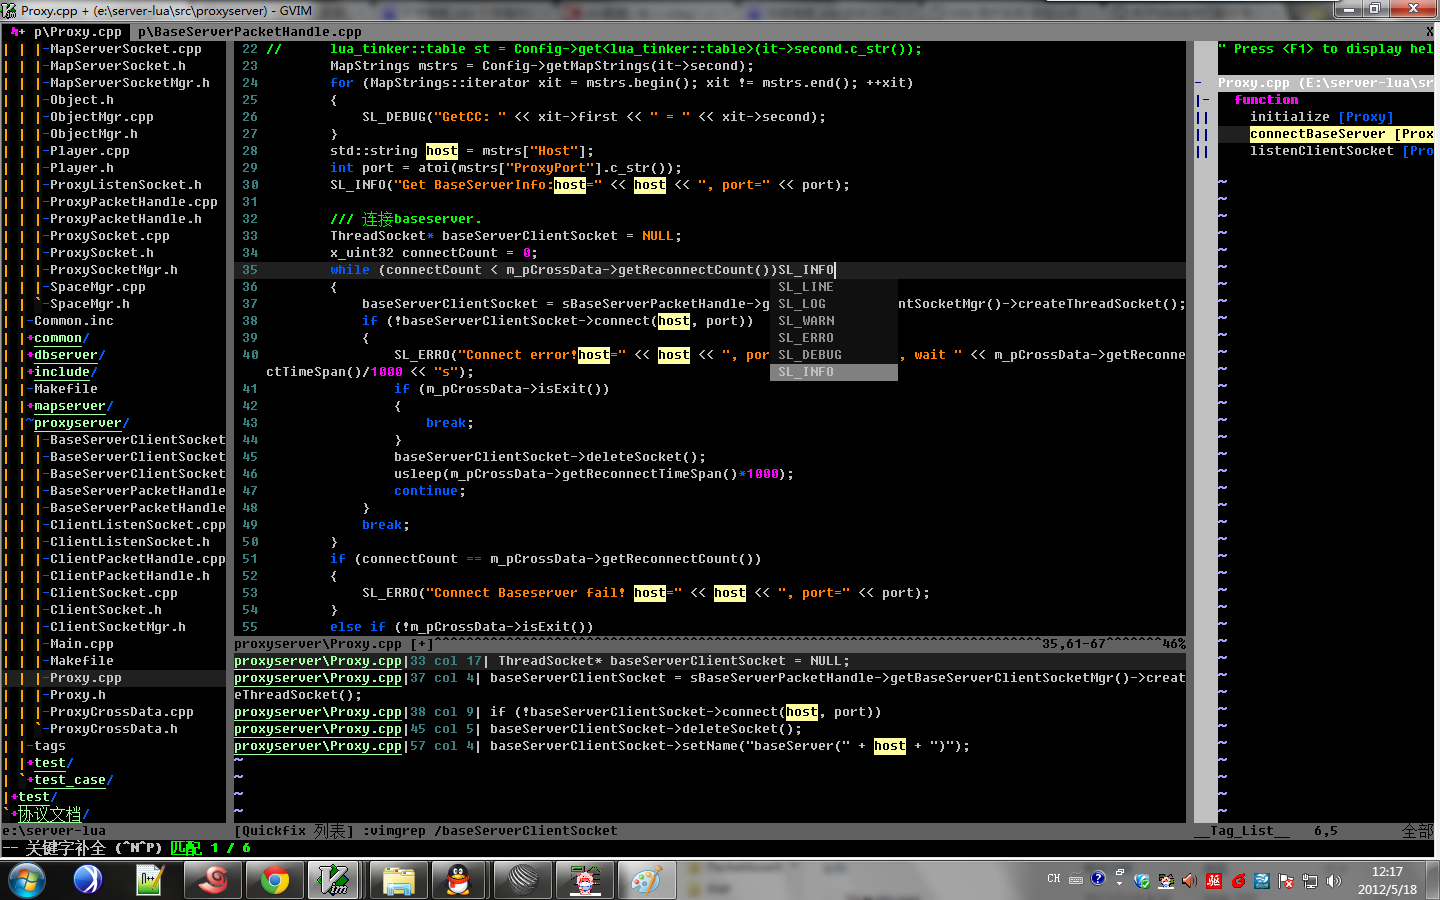Open Proxy.h in the file tree
Screen dimensions: 1440x900
coord(78,695)
